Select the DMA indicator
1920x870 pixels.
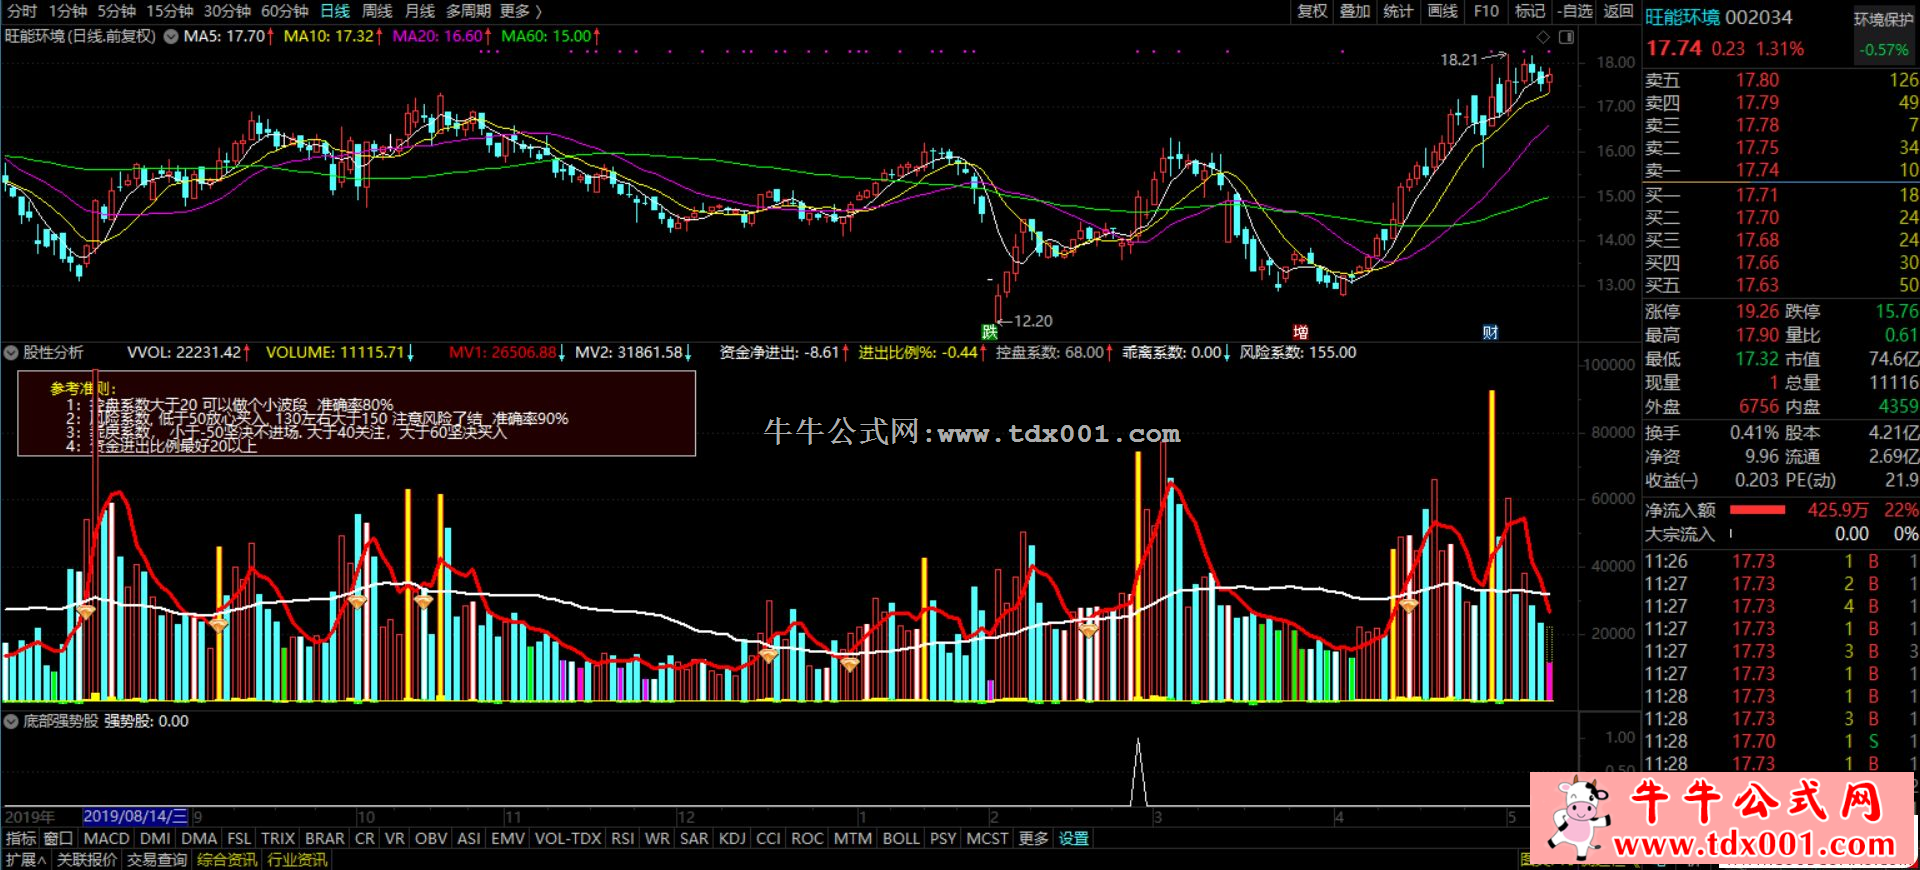(x=199, y=838)
